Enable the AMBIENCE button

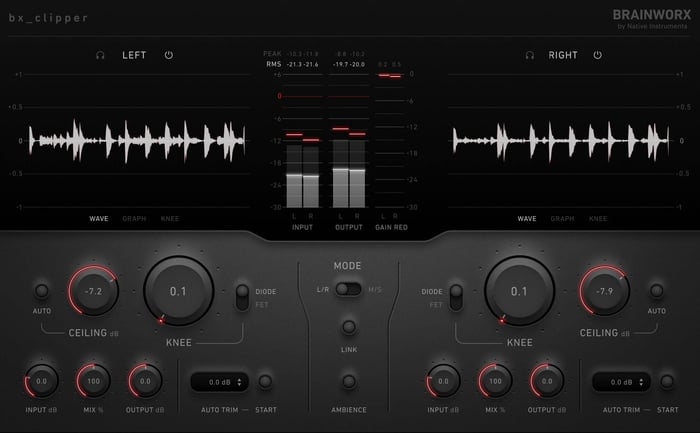[349, 382]
